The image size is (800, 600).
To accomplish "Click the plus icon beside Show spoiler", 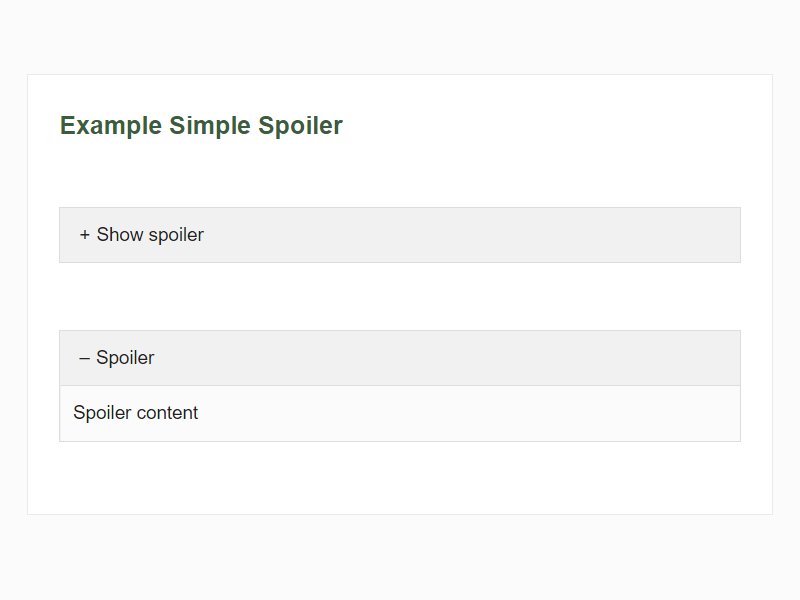I will pyautogui.click(x=85, y=235).
